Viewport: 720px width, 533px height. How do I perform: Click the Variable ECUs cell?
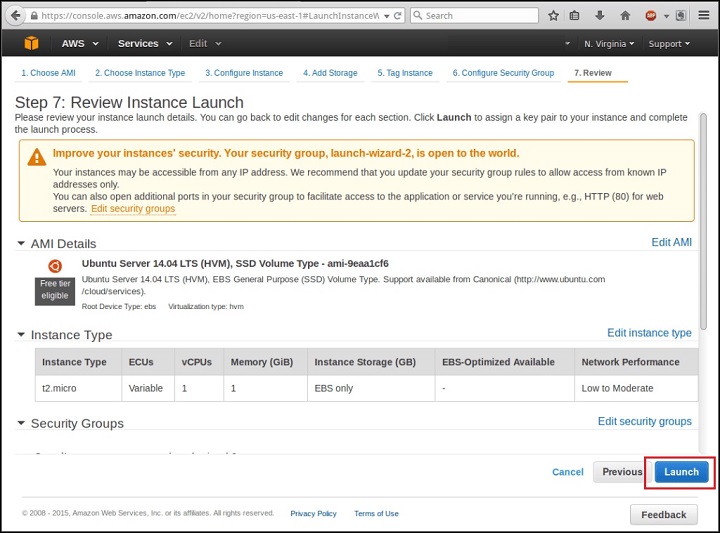(x=148, y=388)
